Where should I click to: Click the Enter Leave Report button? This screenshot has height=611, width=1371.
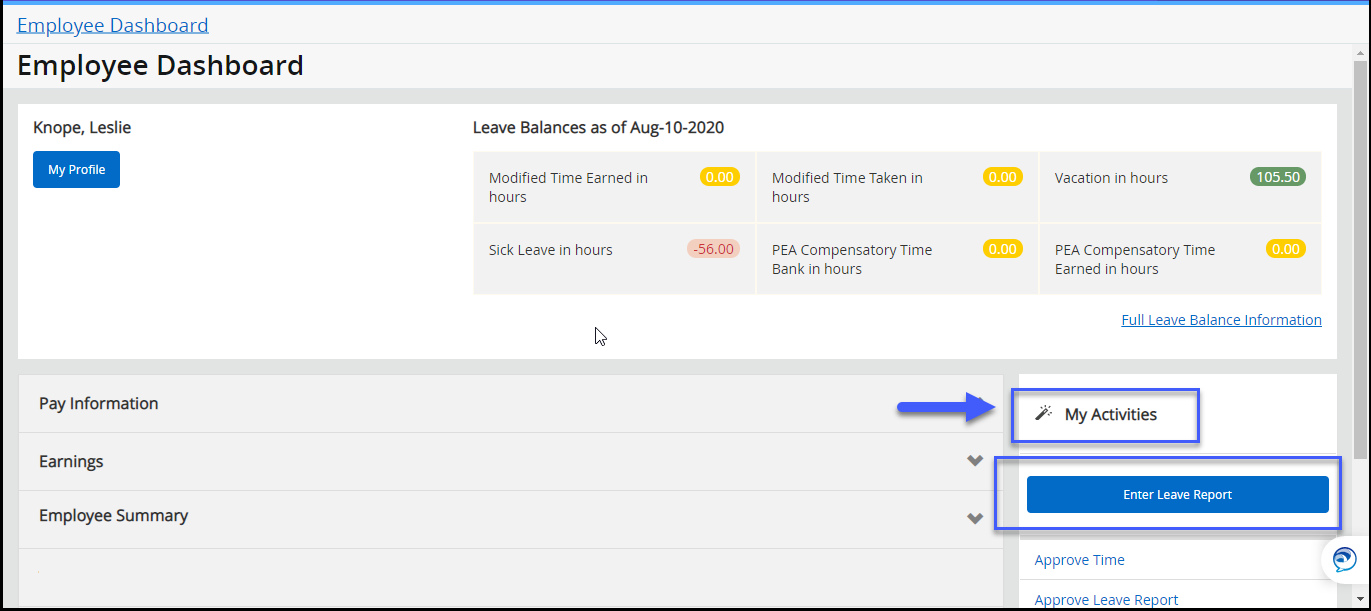click(x=1177, y=493)
